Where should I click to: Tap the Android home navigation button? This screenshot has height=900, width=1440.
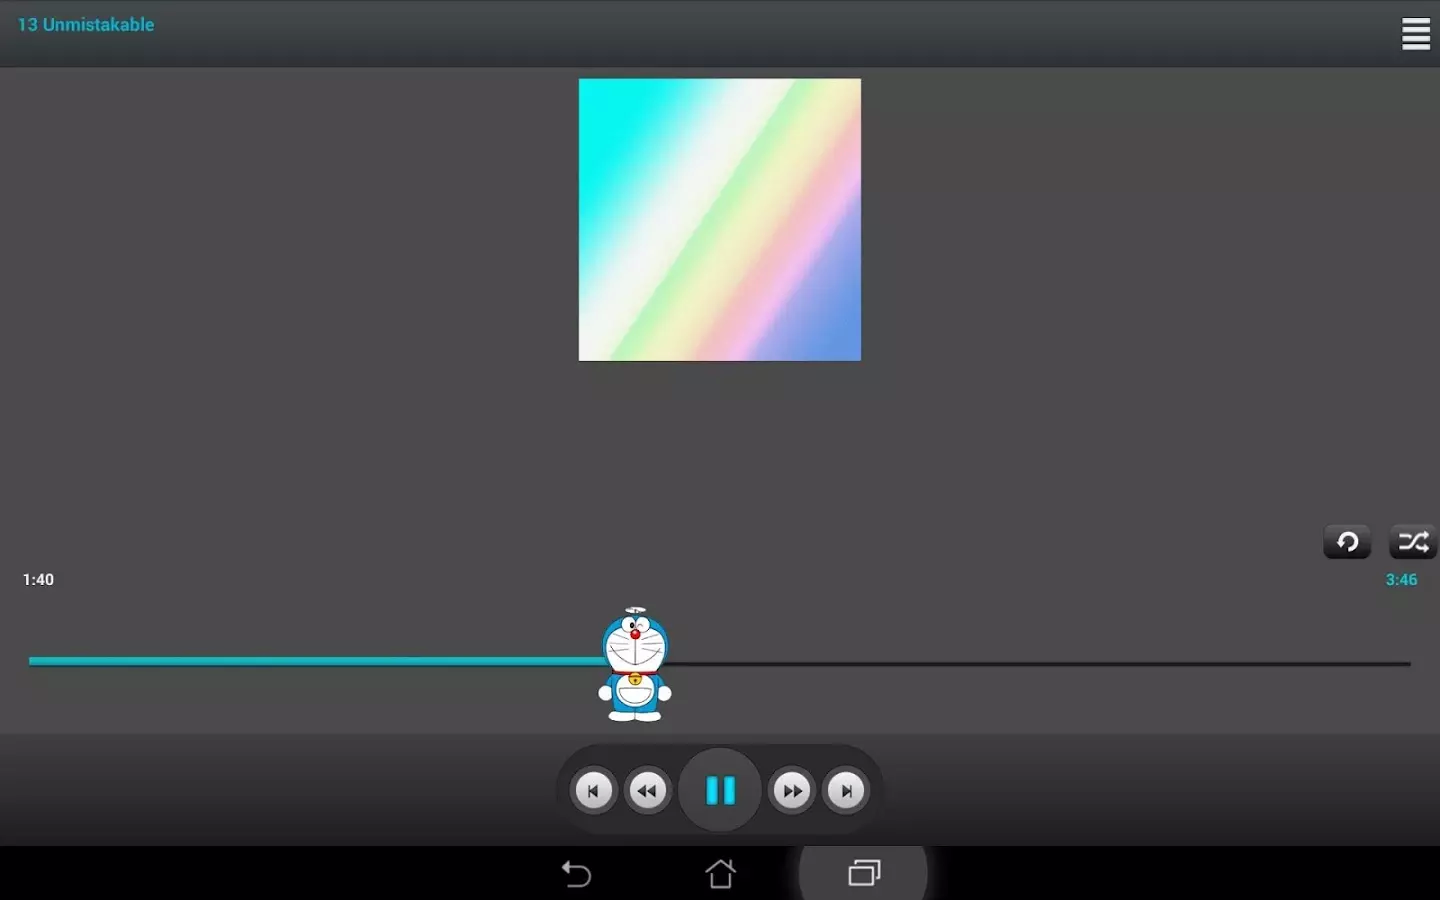(720, 874)
